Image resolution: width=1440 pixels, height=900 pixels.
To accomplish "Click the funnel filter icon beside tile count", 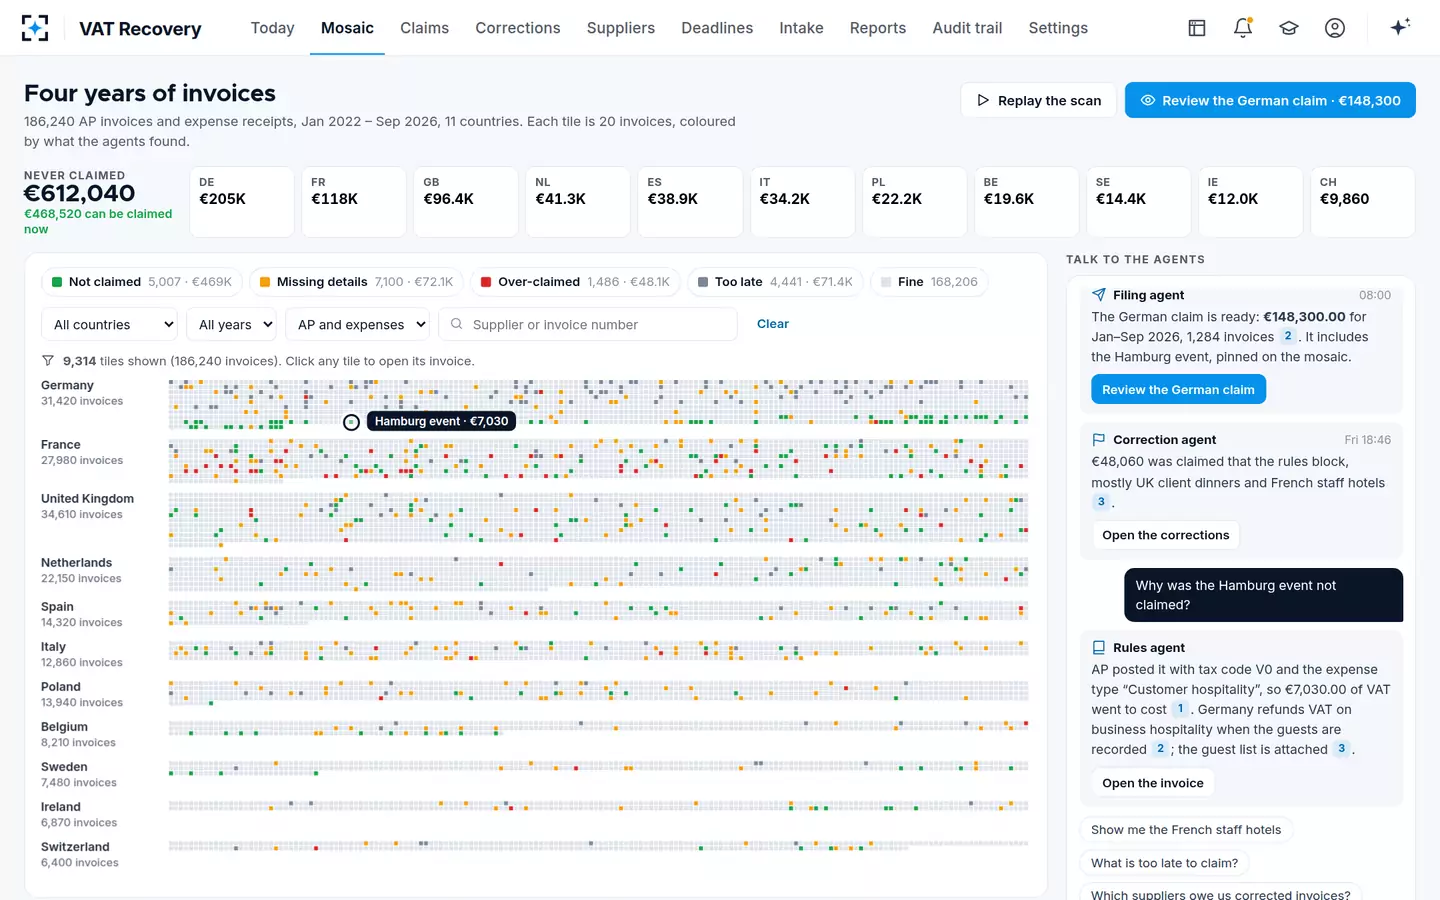I will (x=48, y=361).
